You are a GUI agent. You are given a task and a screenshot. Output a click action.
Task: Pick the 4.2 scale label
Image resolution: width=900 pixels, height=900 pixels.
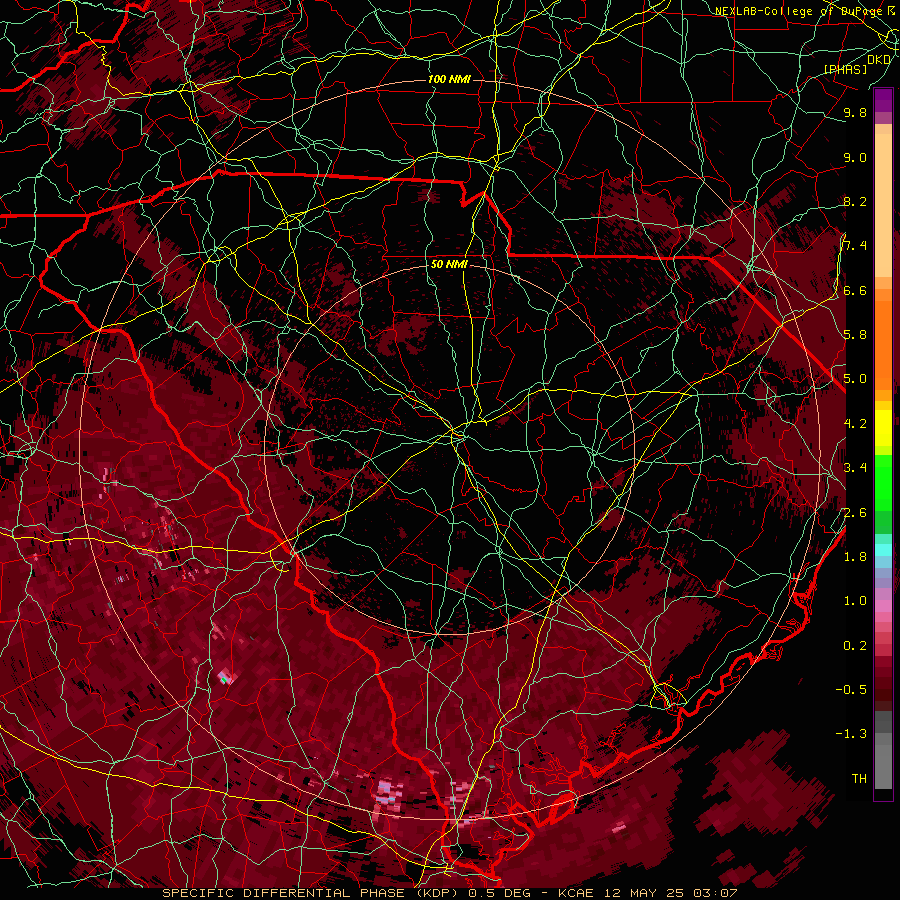click(x=855, y=423)
